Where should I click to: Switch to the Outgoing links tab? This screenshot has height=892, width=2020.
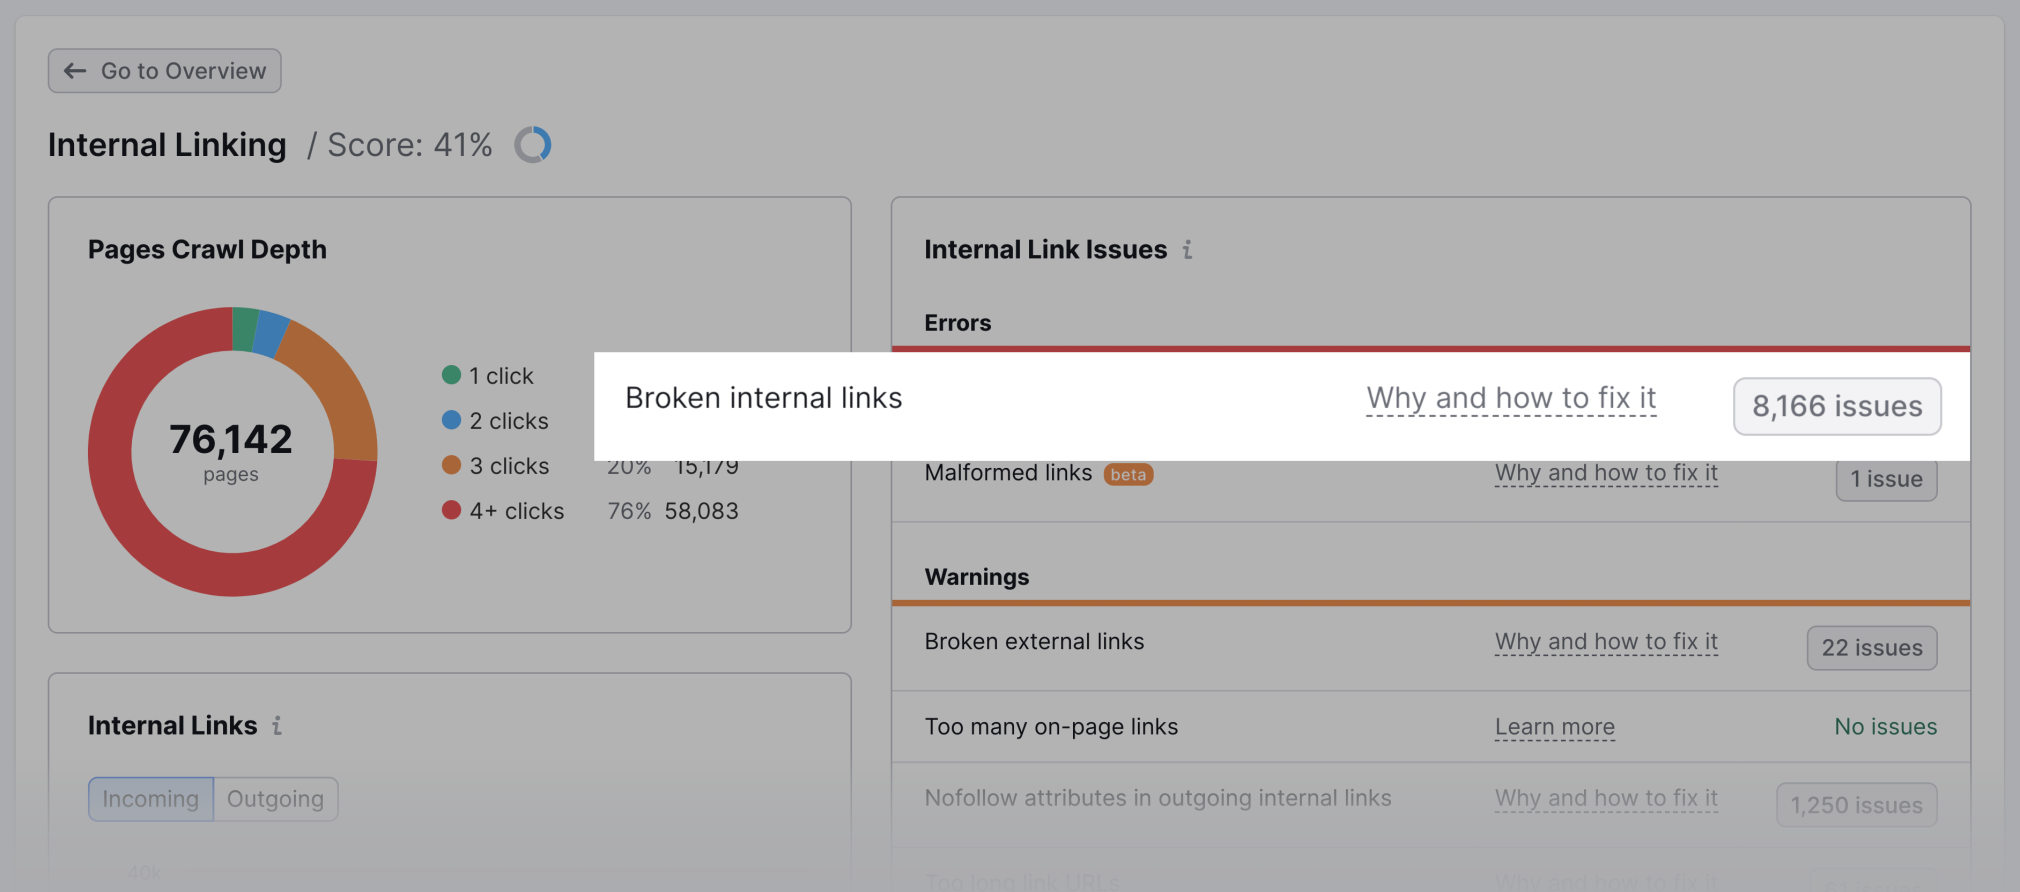[276, 799]
